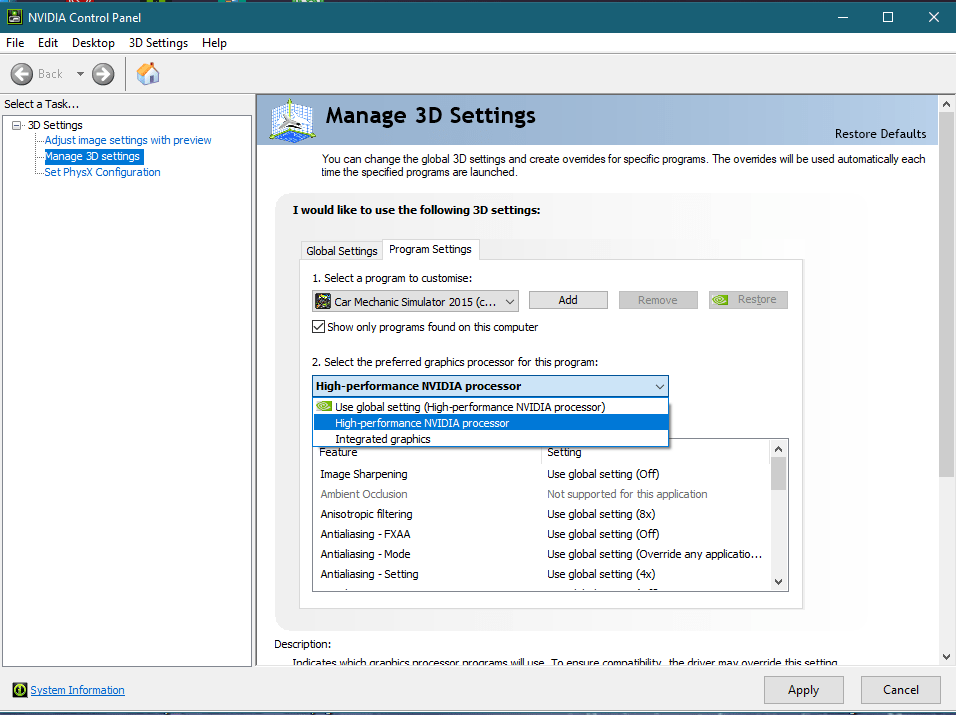Click Ambient Occlusion feature row
This screenshot has width=956, height=715.
click(x=541, y=494)
